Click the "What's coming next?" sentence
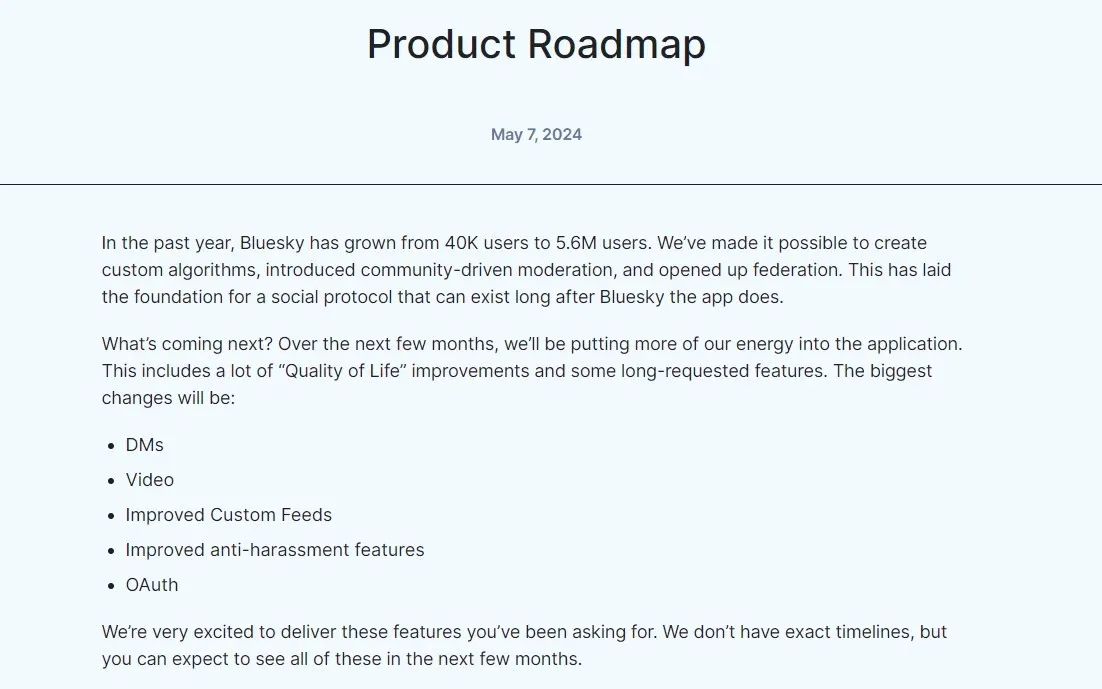Viewport: 1102px width, 689px height. [187, 344]
